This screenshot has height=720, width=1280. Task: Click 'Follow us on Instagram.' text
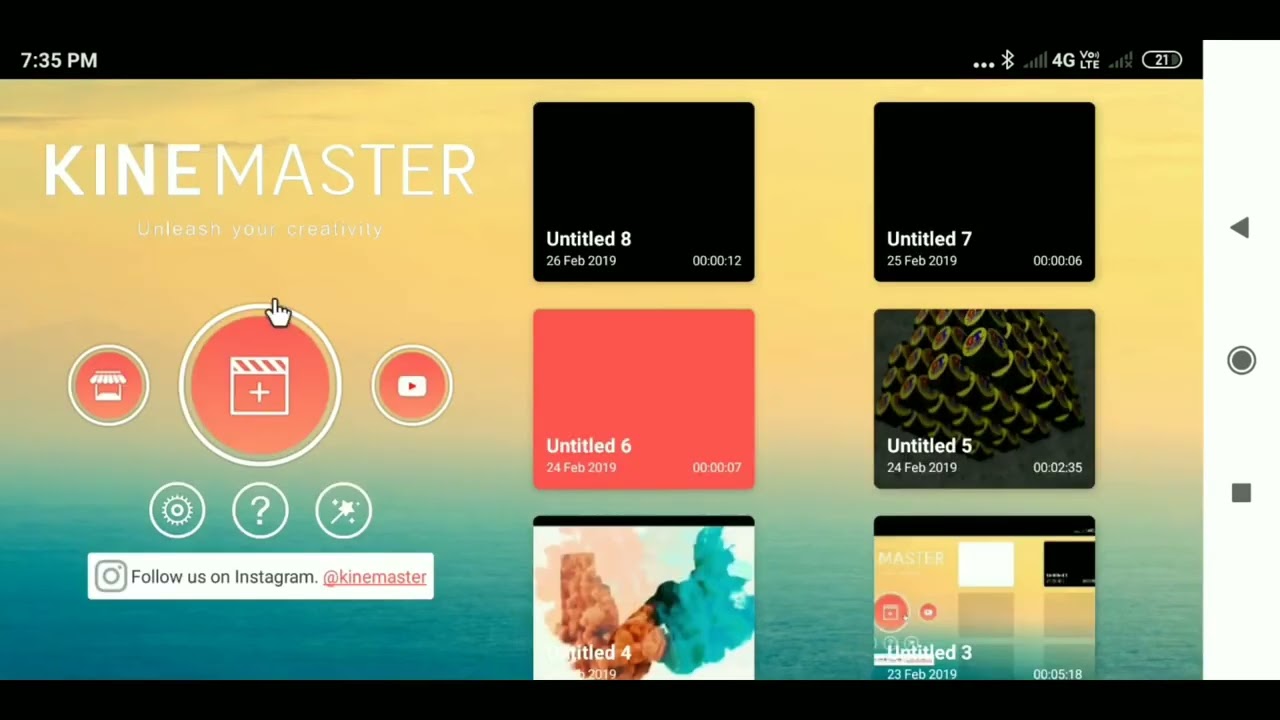(x=224, y=577)
